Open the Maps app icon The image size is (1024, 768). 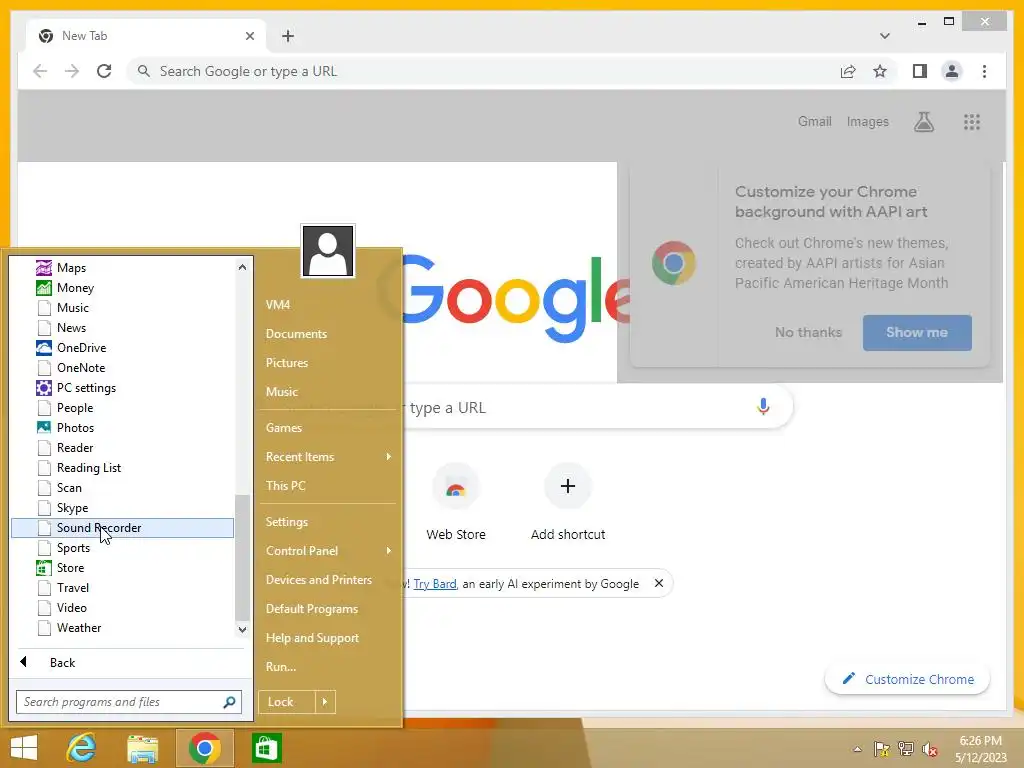pyautogui.click(x=44, y=268)
